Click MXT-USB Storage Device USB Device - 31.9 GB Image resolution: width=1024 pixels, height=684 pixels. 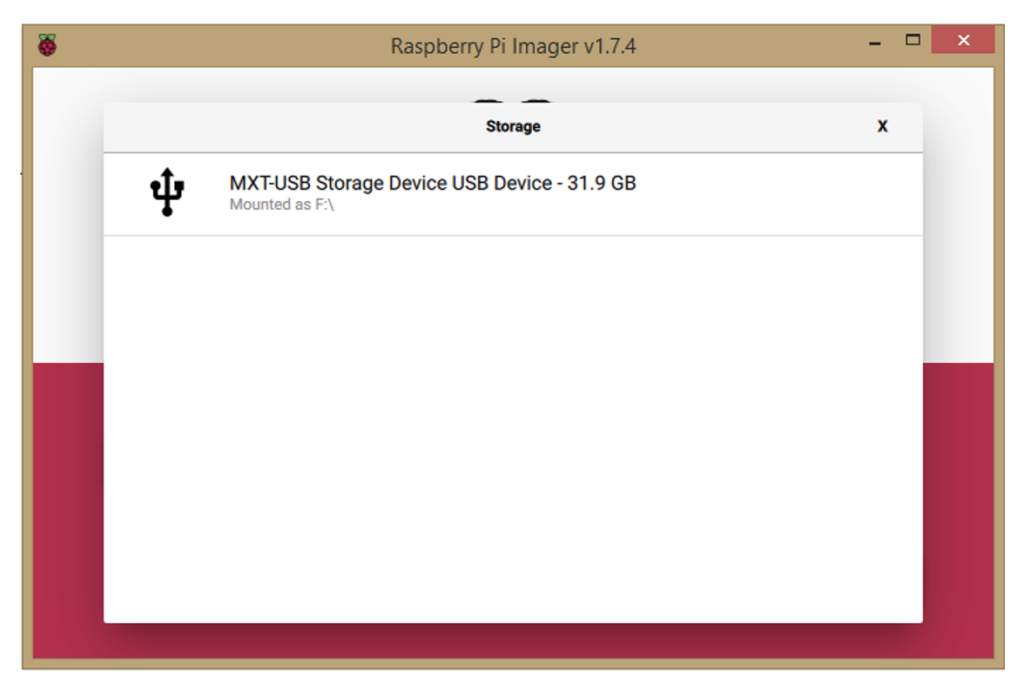point(432,183)
